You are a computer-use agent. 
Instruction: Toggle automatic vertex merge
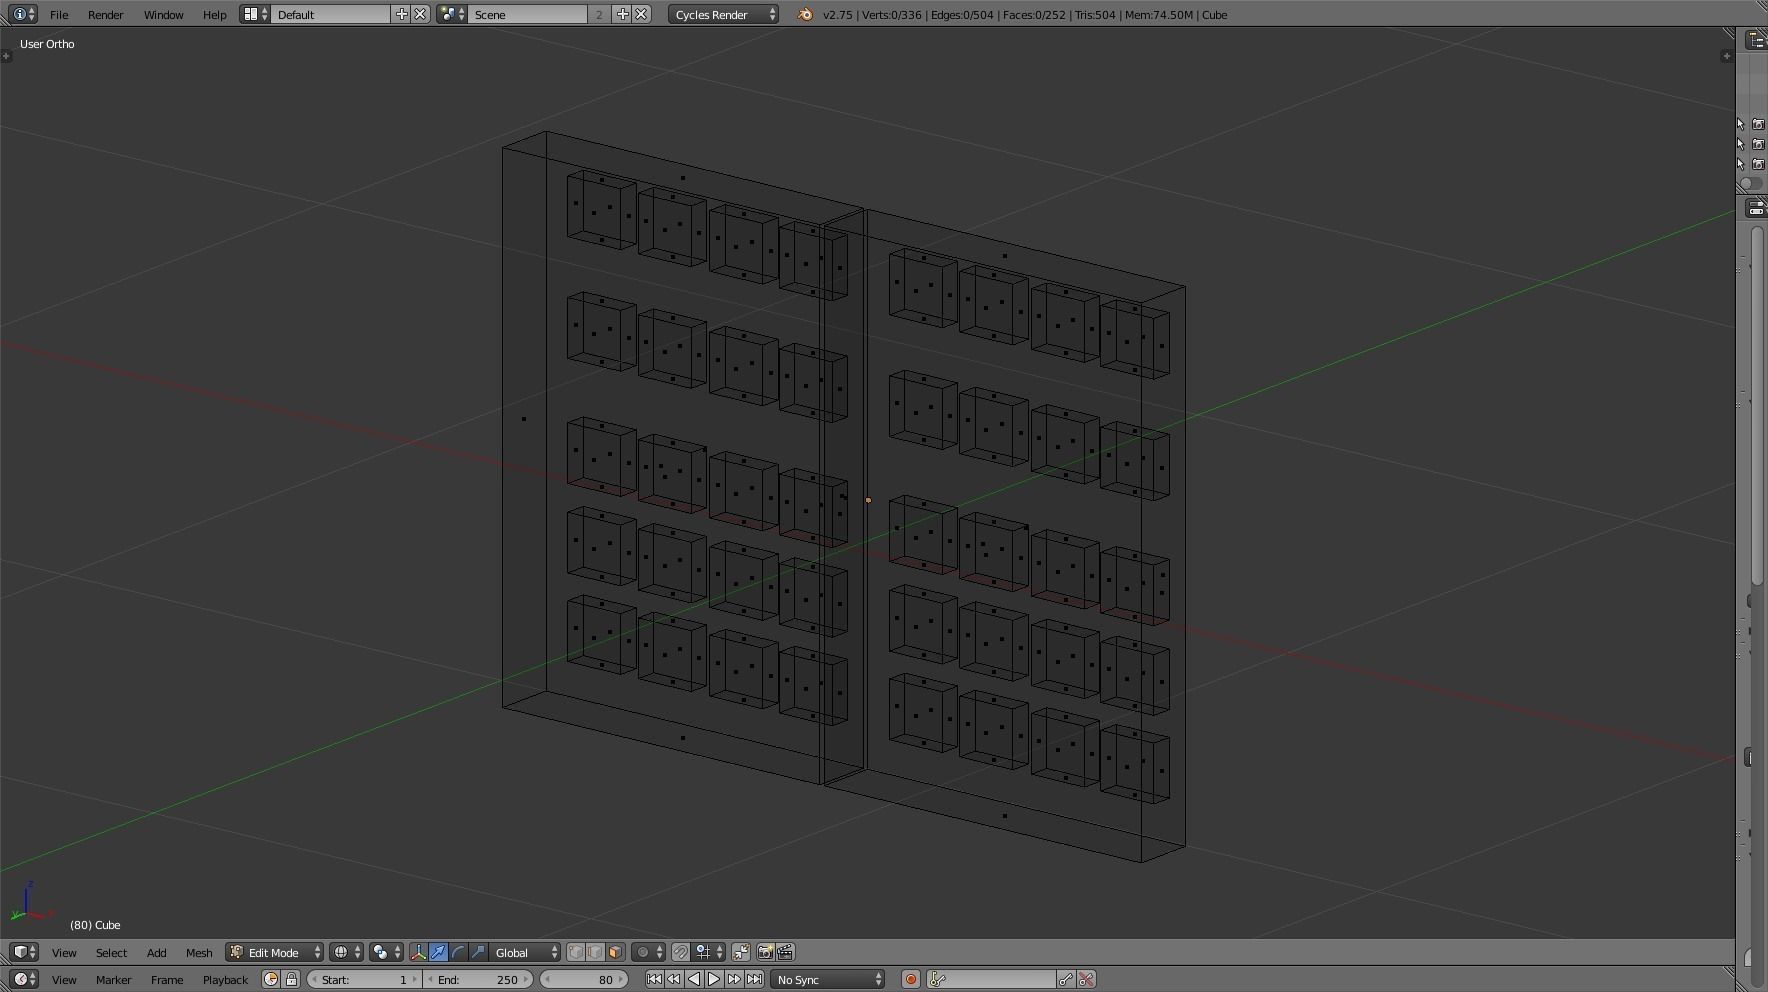pyautogui.click(x=741, y=952)
